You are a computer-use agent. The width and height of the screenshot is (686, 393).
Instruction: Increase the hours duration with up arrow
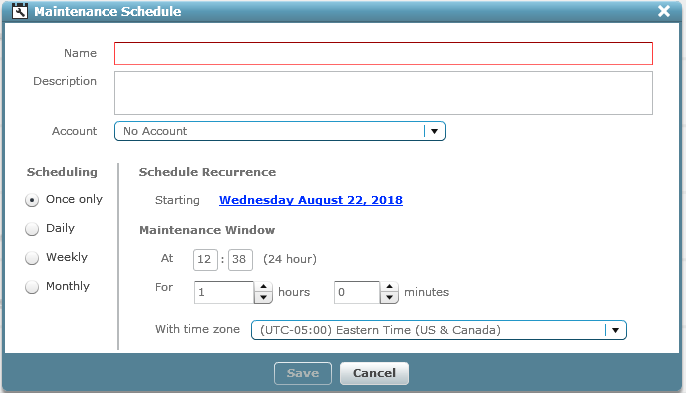point(263,287)
